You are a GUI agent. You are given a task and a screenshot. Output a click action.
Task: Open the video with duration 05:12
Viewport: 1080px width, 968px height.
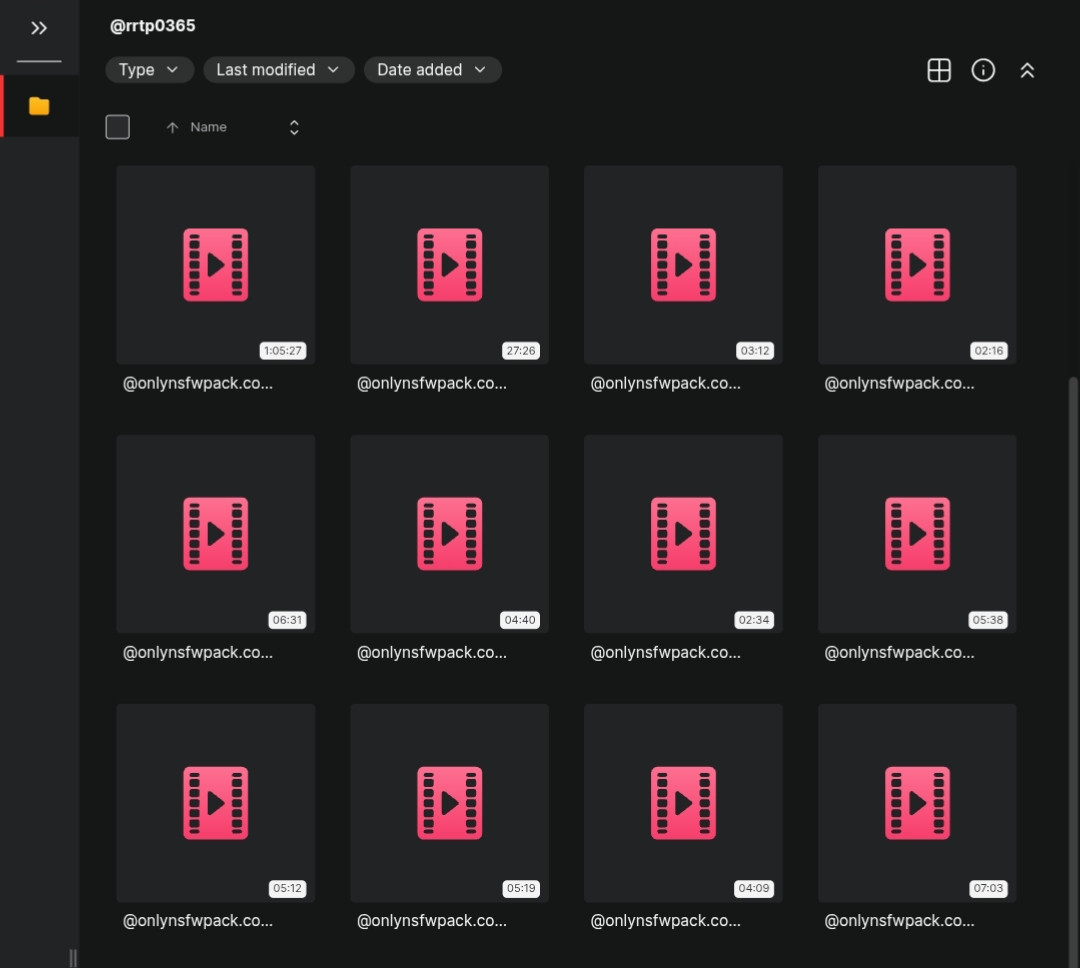[x=216, y=803]
